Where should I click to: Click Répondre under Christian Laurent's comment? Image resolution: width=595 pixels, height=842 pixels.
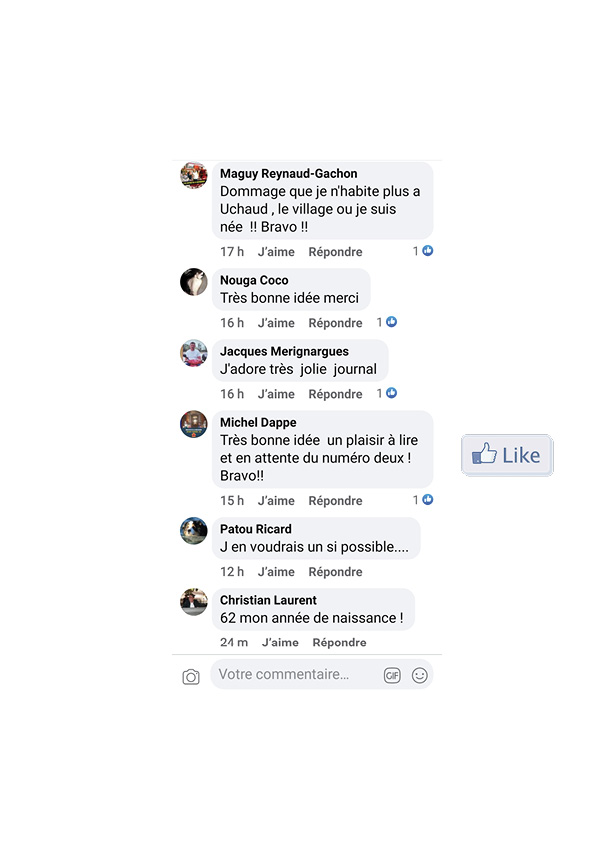coord(339,643)
